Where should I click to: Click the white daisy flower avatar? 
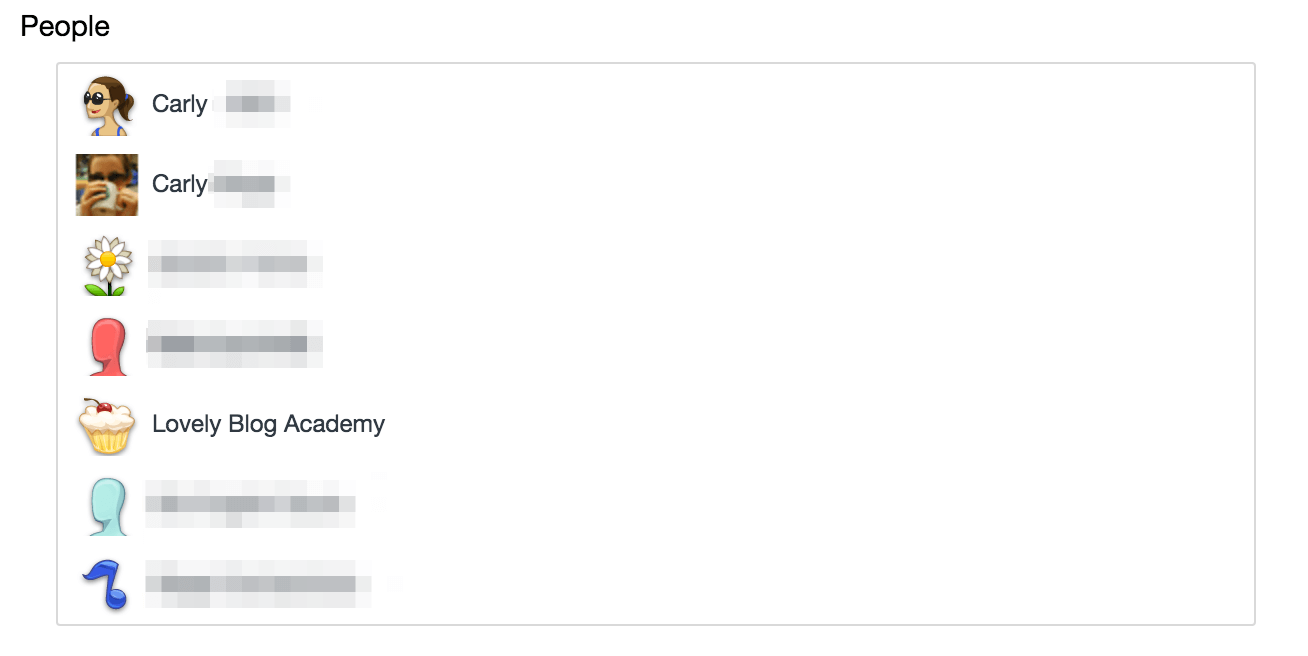107,265
